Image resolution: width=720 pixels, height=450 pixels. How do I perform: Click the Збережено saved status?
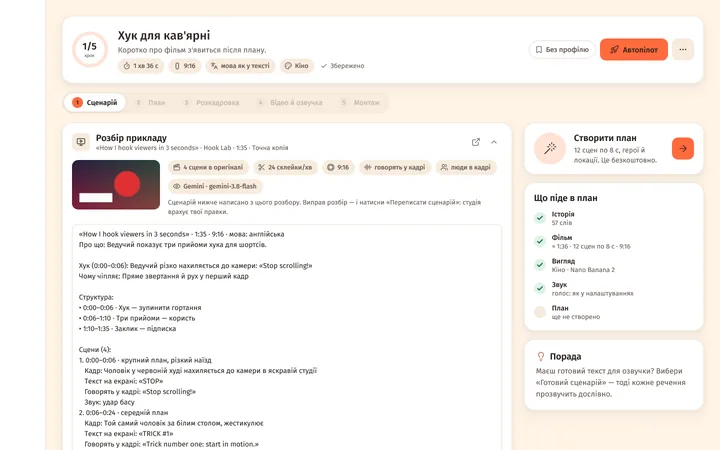[x=343, y=66]
